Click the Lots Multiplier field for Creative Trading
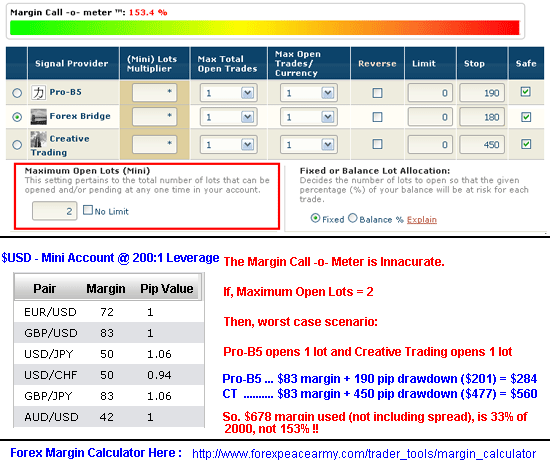The width and height of the screenshot is (550, 471). click(154, 144)
